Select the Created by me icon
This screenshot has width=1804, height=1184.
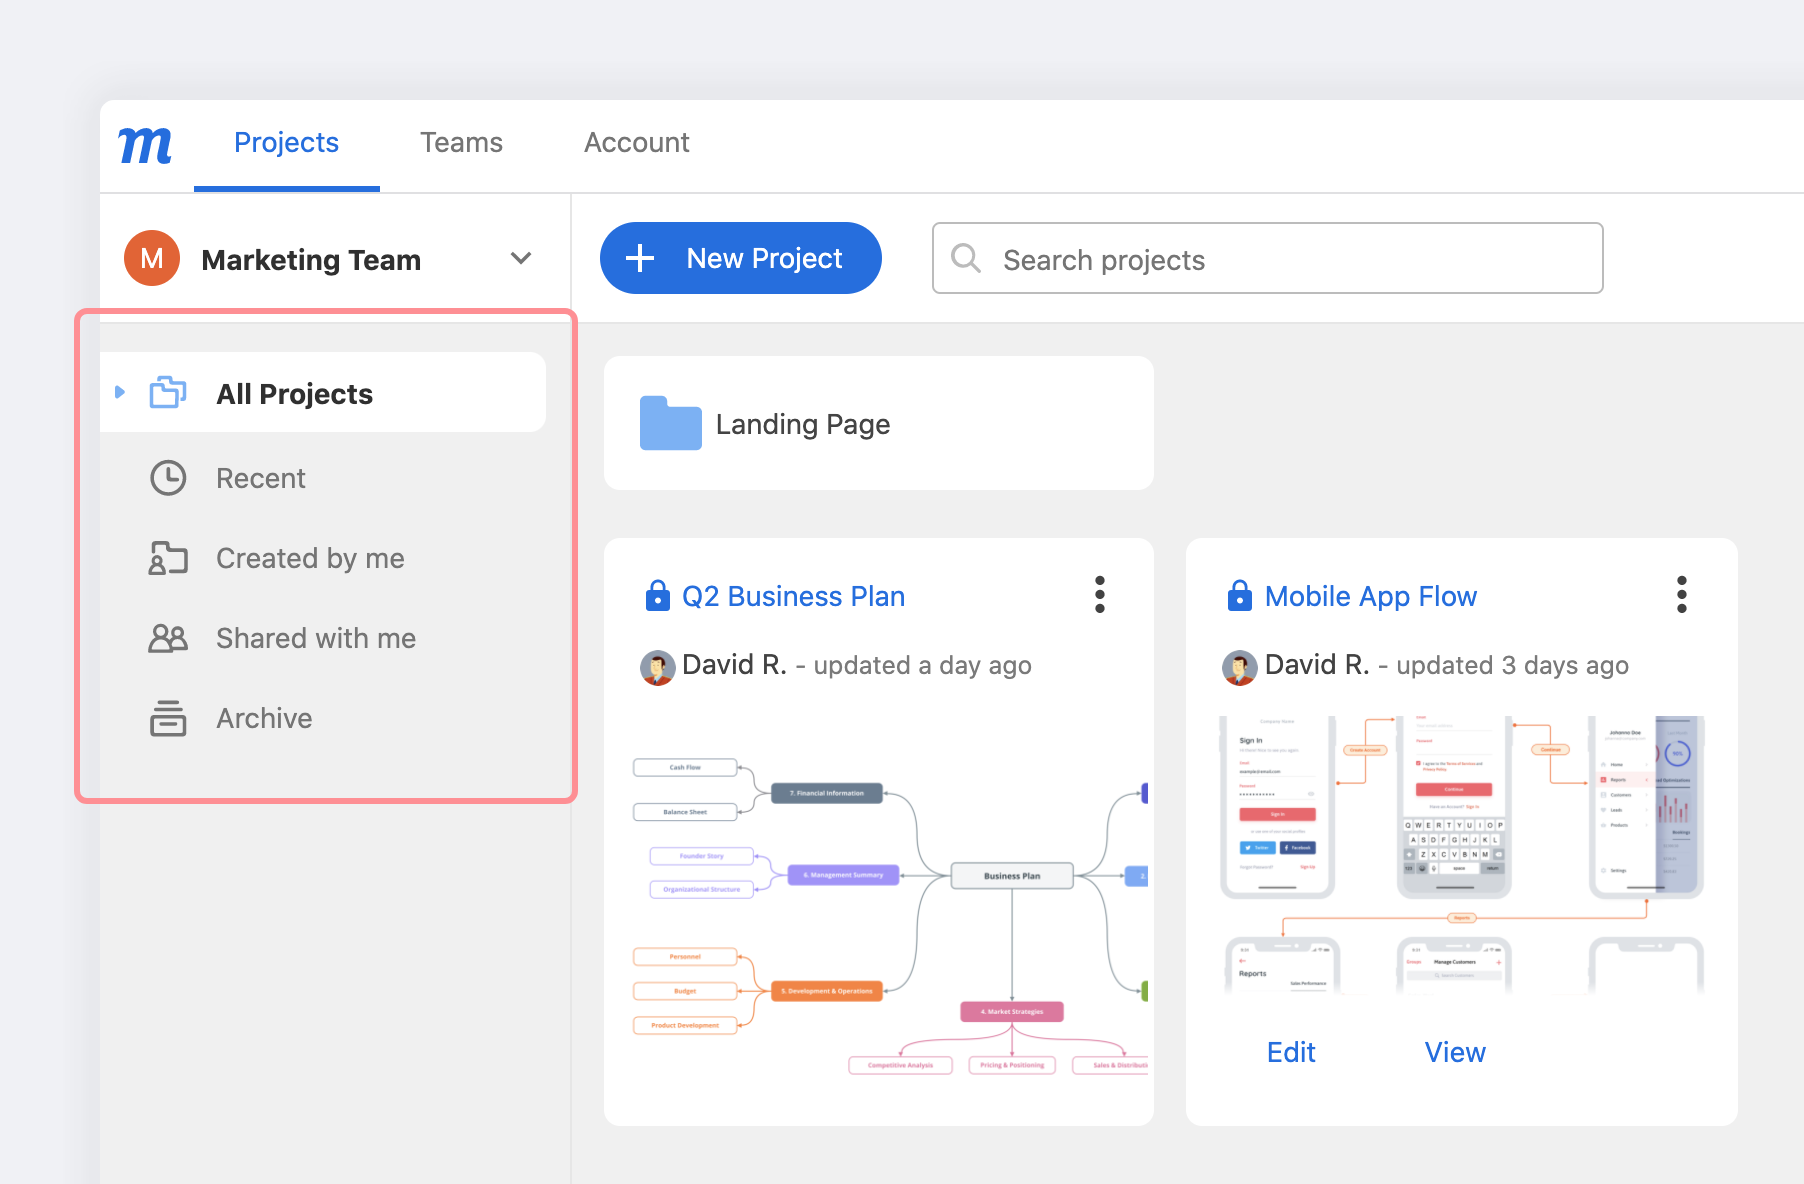[x=168, y=558]
